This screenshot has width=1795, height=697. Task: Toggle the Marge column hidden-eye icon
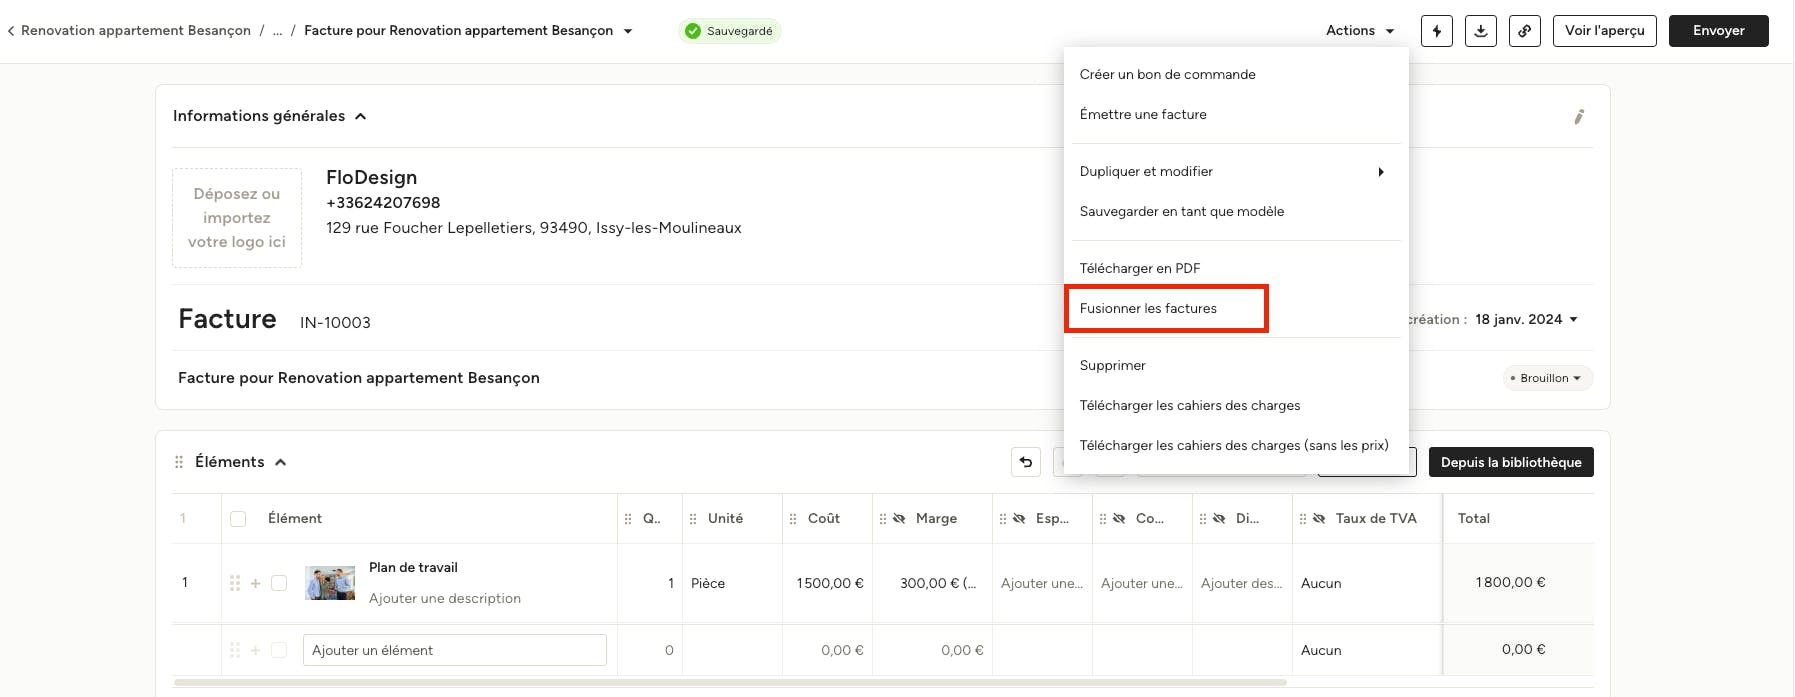pos(899,519)
